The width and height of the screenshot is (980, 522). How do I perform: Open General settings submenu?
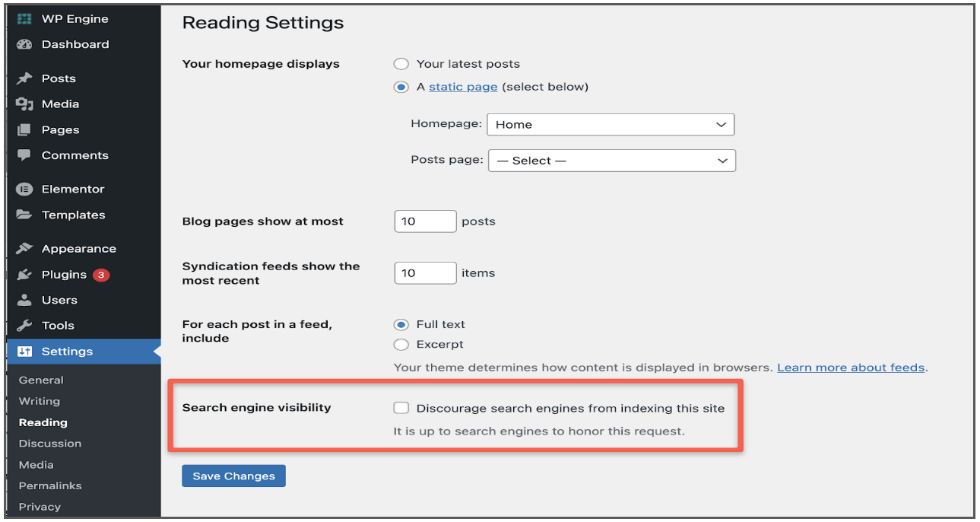click(41, 380)
